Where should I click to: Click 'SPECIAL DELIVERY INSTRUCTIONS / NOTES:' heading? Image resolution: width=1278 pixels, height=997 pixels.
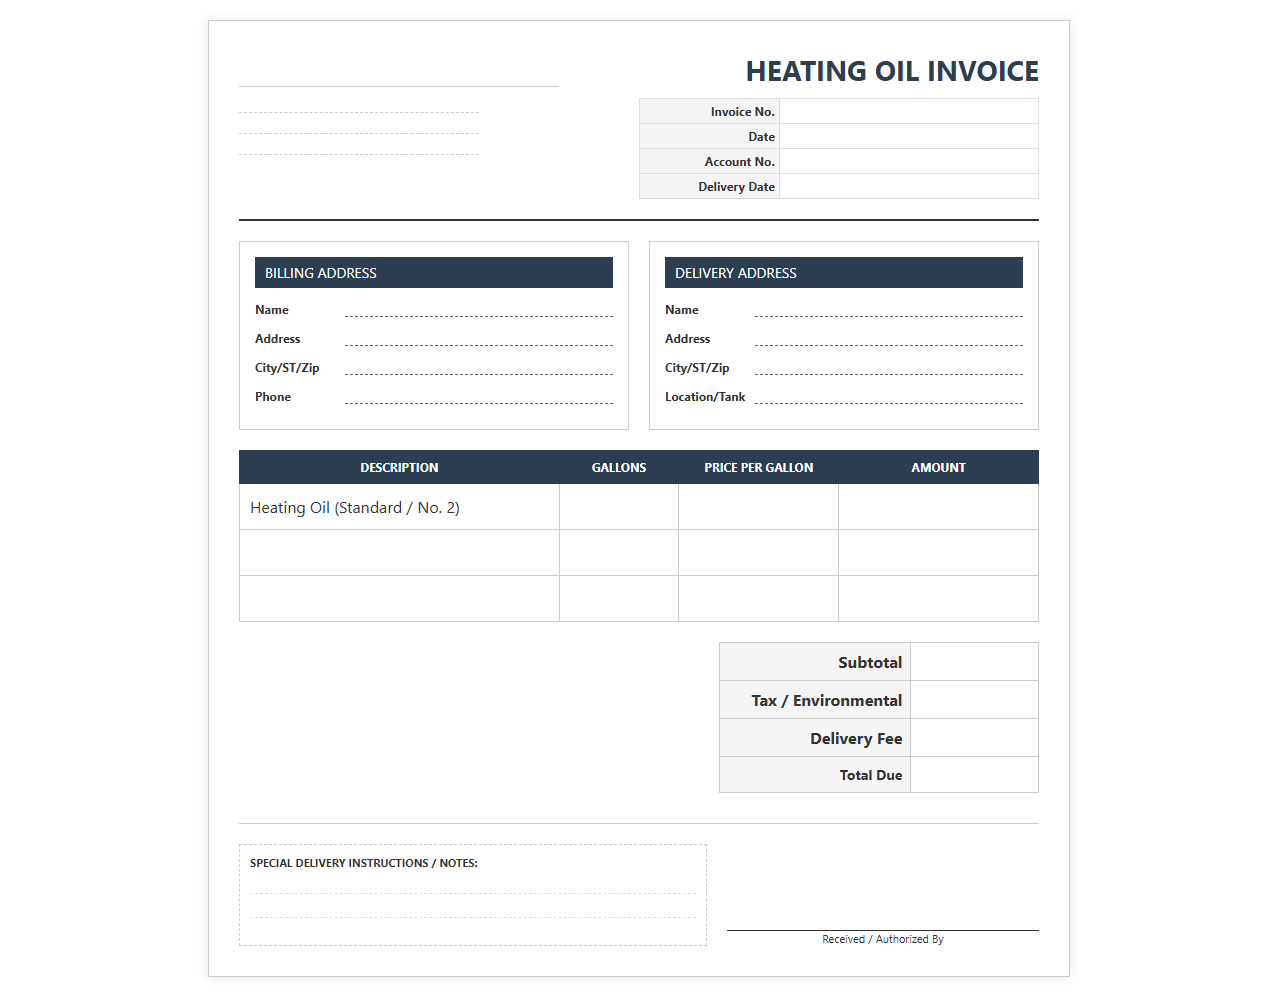click(364, 863)
